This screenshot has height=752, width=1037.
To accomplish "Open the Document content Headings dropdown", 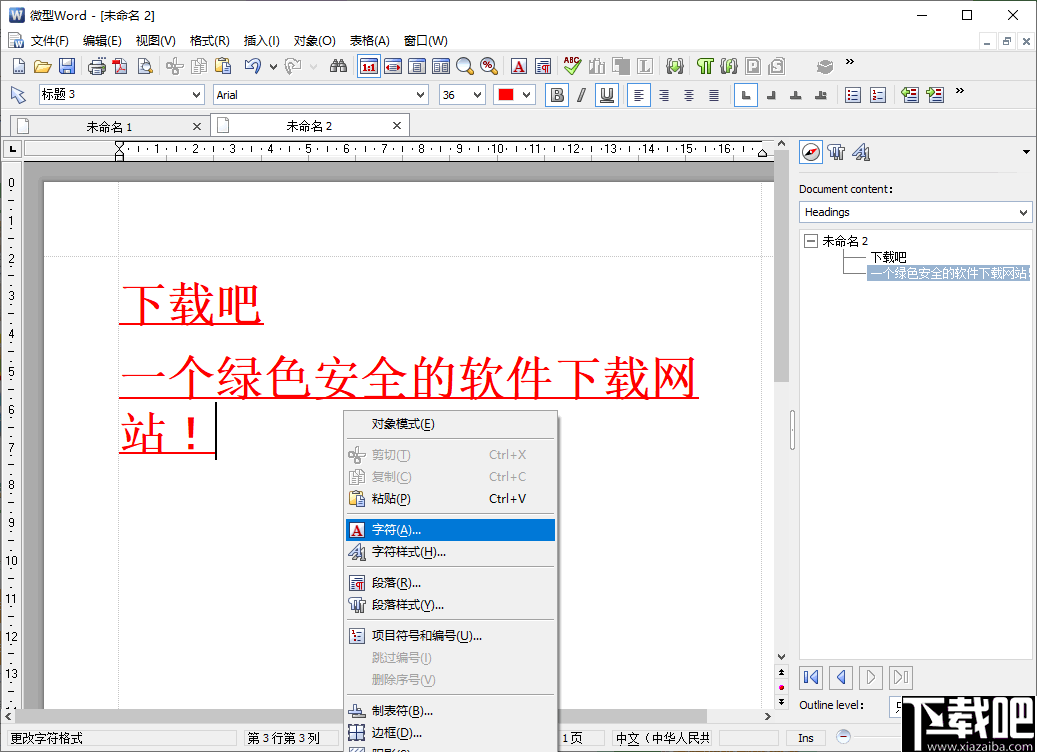I will [1023, 212].
